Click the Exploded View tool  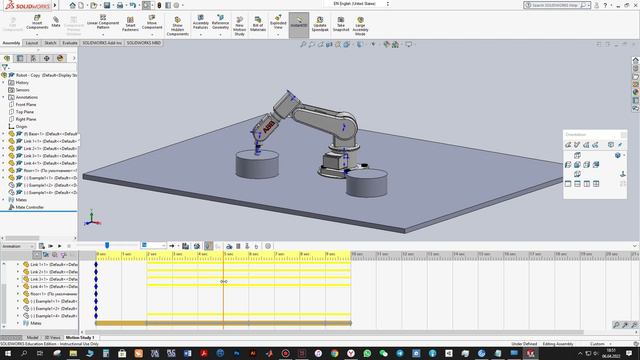coord(278,22)
